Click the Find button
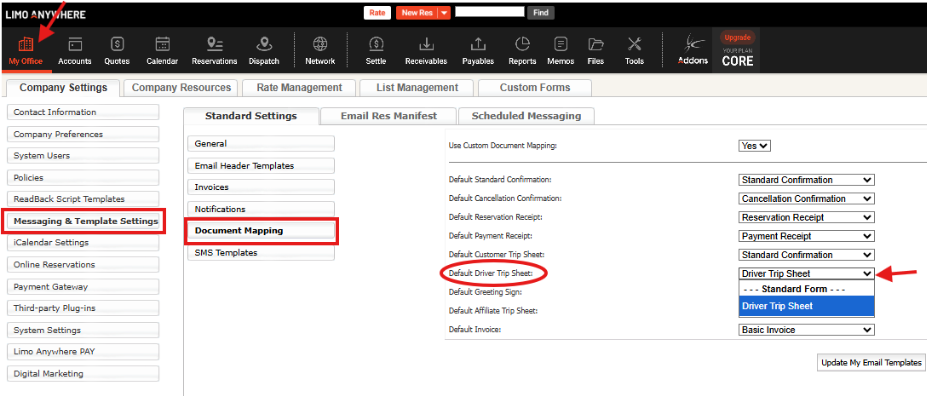The image size is (927, 396). pyautogui.click(x=540, y=12)
